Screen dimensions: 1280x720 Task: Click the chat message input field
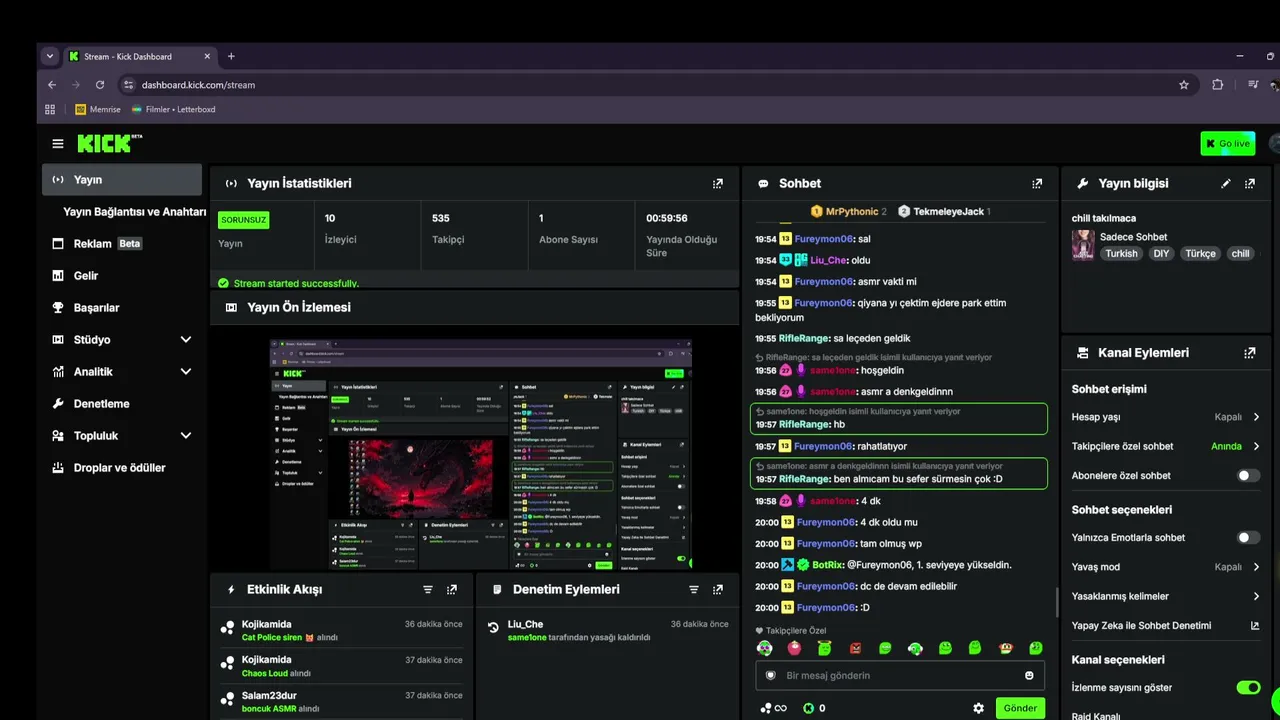click(899, 676)
